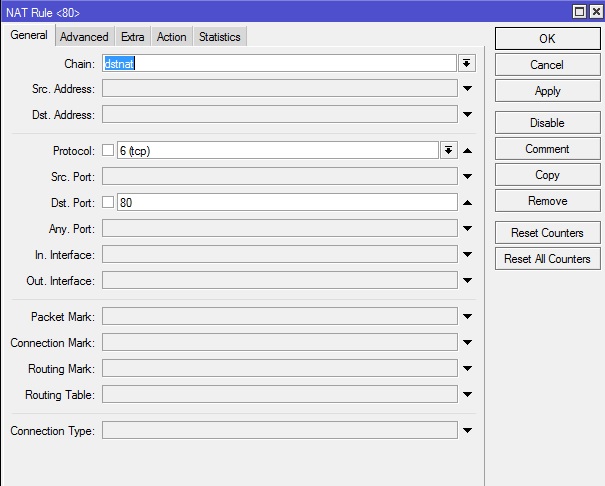This screenshot has width=605, height=486.
Task: Expand the Routing Table field
Action: (467, 395)
